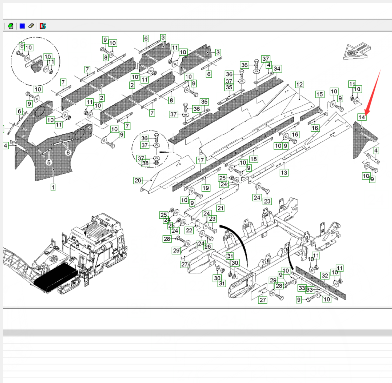Select part callout 3 at top panel

(x=218, y=52)
